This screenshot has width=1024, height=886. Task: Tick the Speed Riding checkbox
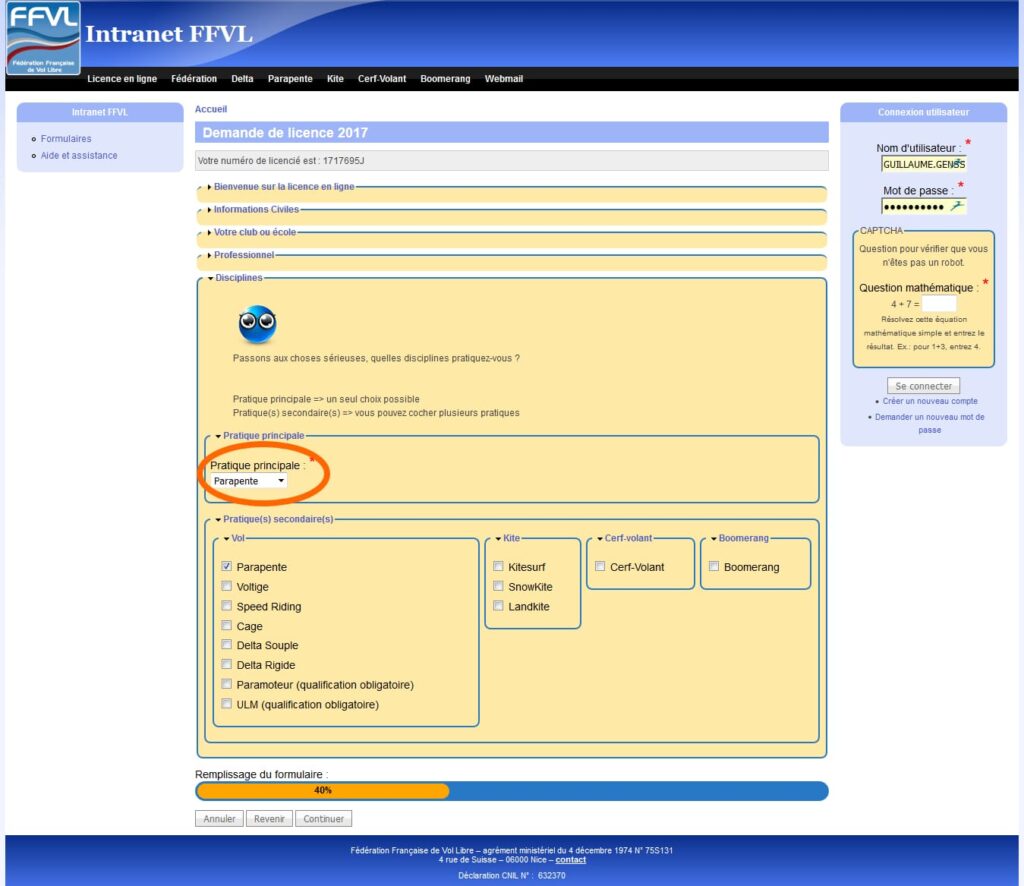click(227, 606)
